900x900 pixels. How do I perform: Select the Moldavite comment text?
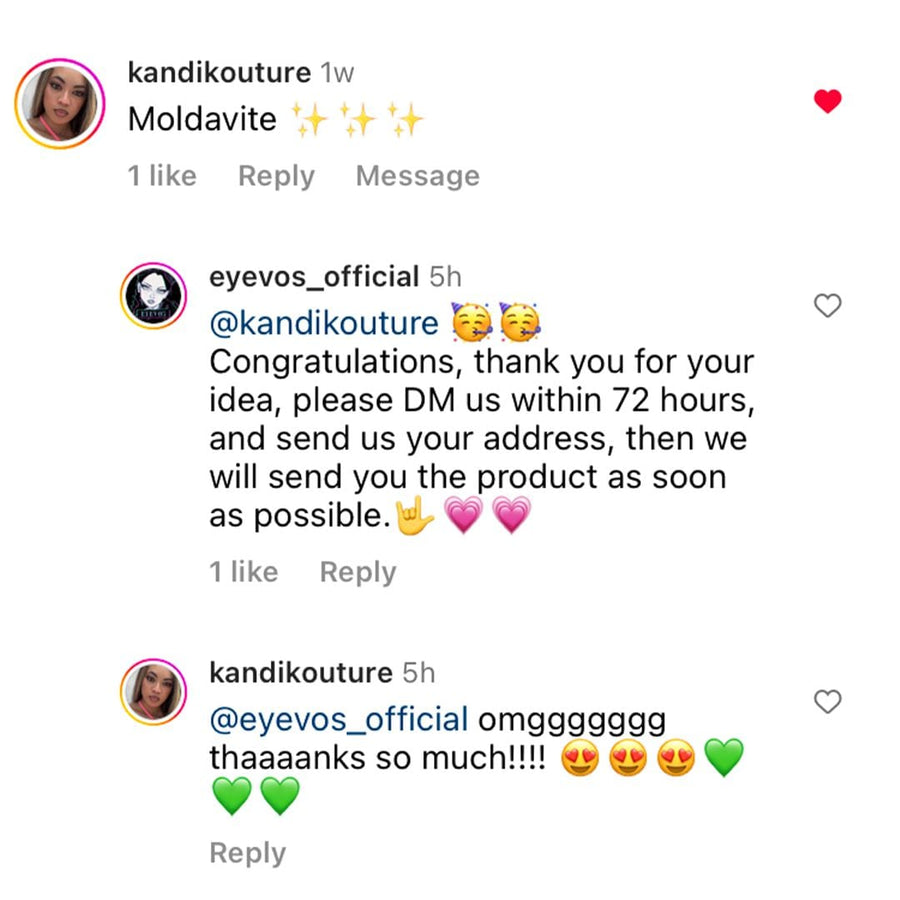tap(202, 120)
